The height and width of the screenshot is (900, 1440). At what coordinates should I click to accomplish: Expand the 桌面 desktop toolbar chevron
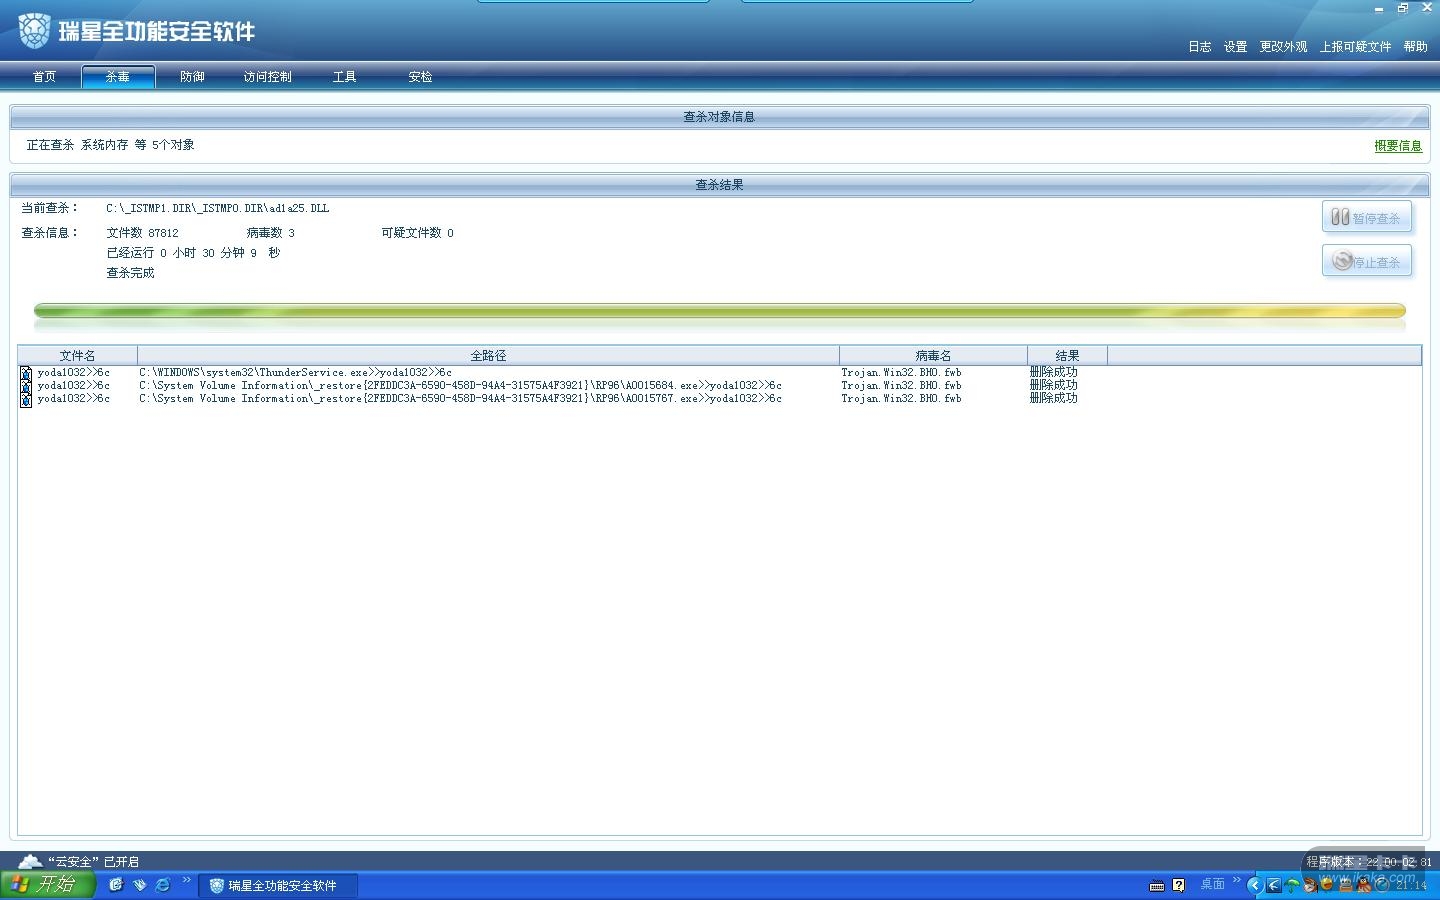(x=1237, y=881)
